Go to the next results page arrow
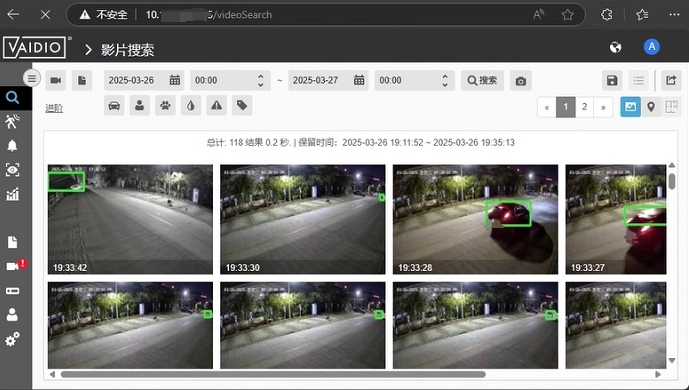The width and height of the screenshot is (689, 390). tap(603, 107)
